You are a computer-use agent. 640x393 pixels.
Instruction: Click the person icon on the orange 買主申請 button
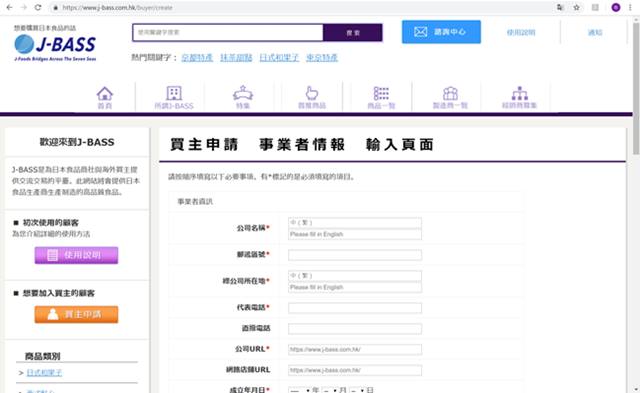[53, 314]
